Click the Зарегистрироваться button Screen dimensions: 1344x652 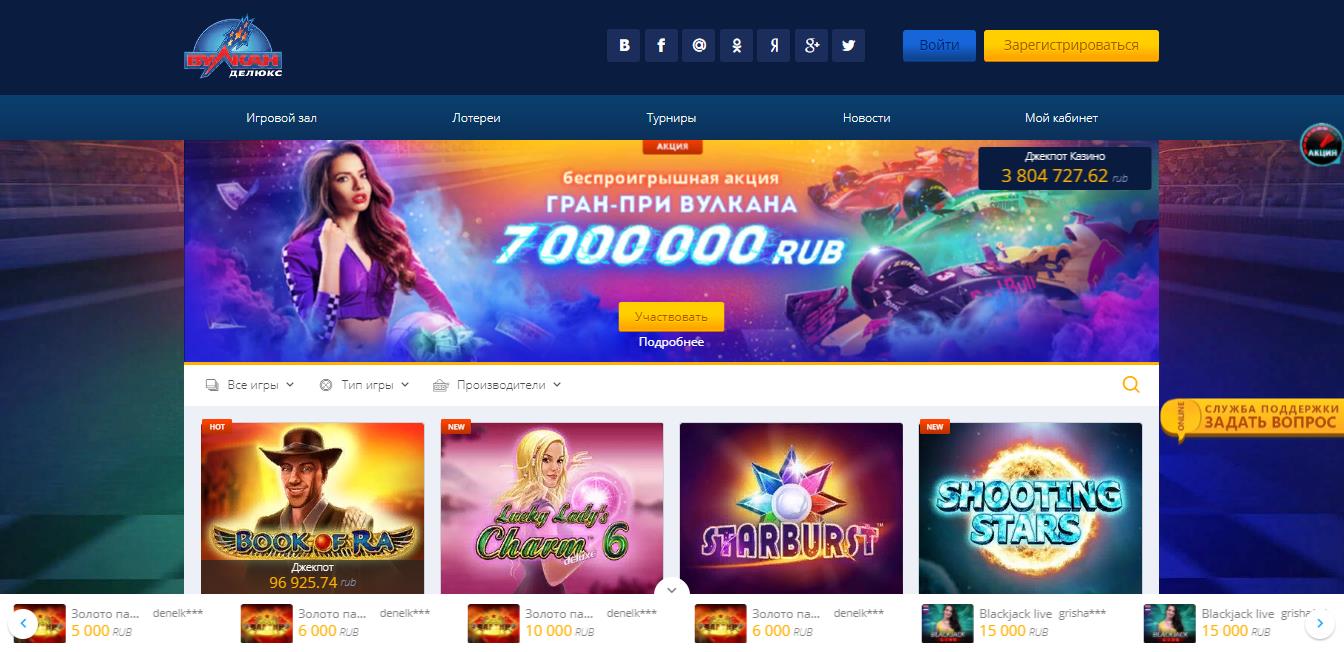click(1071, 46)
